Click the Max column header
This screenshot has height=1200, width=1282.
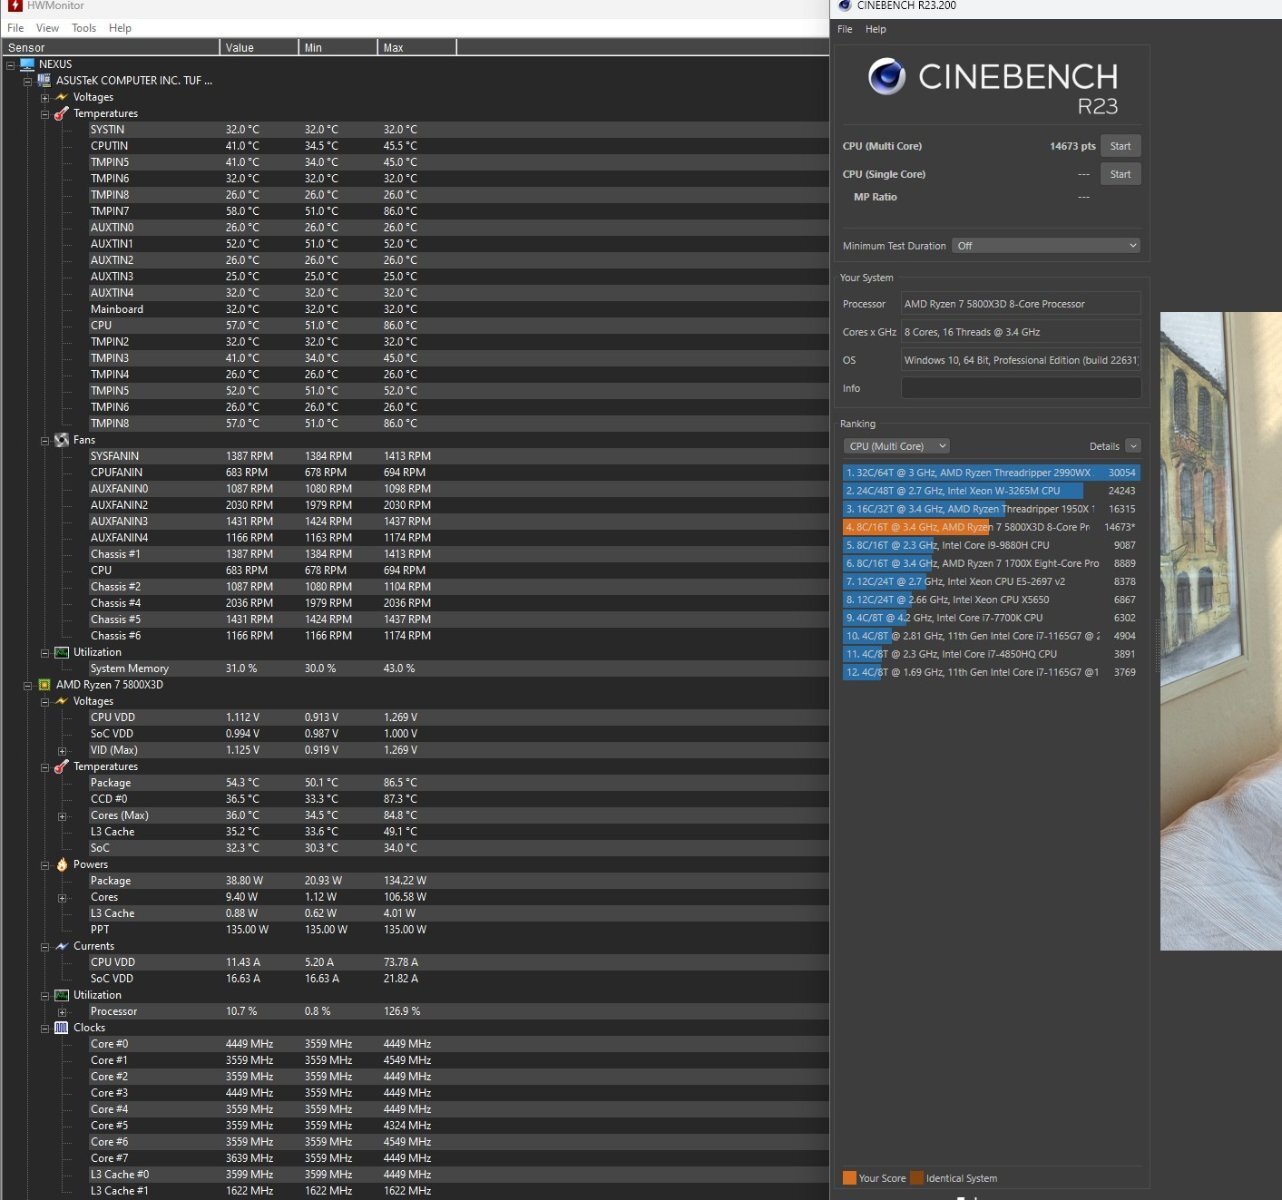click(x=417, y=47)
